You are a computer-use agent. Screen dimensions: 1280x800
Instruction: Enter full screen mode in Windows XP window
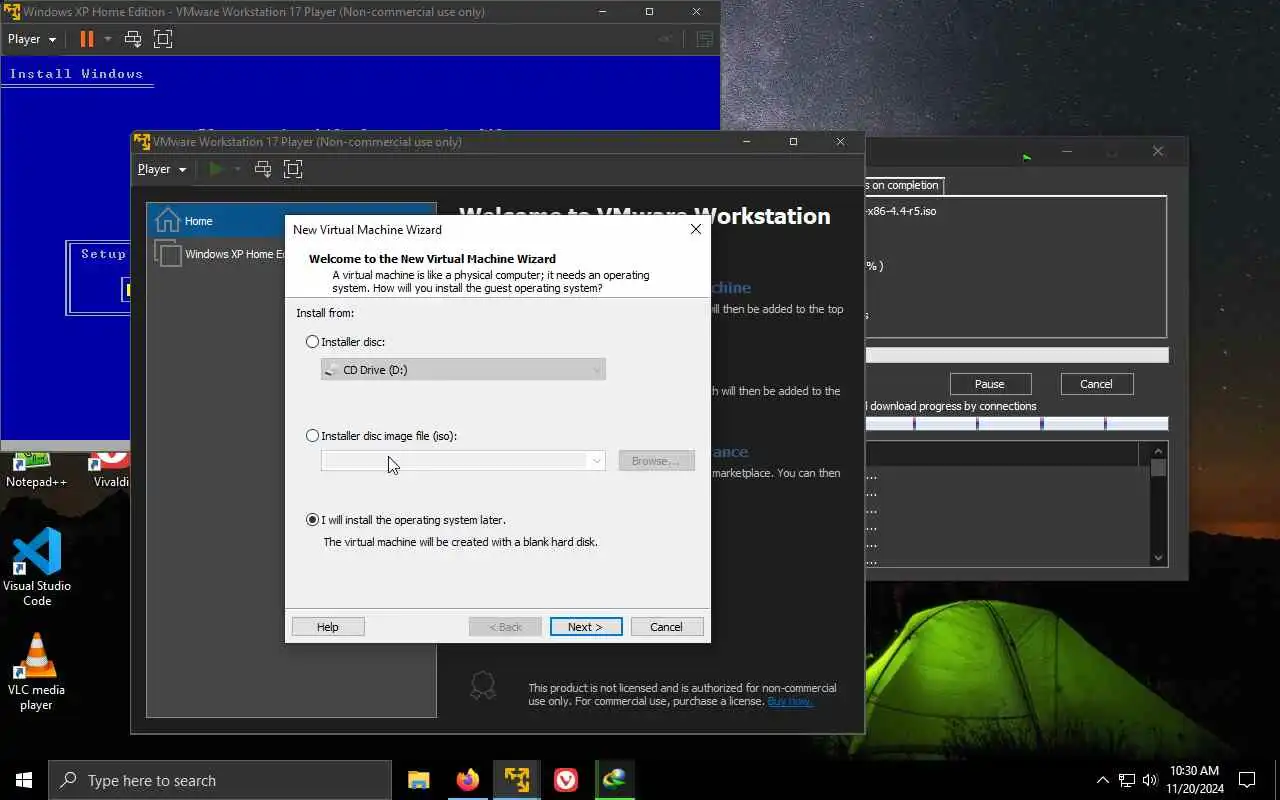163,39
